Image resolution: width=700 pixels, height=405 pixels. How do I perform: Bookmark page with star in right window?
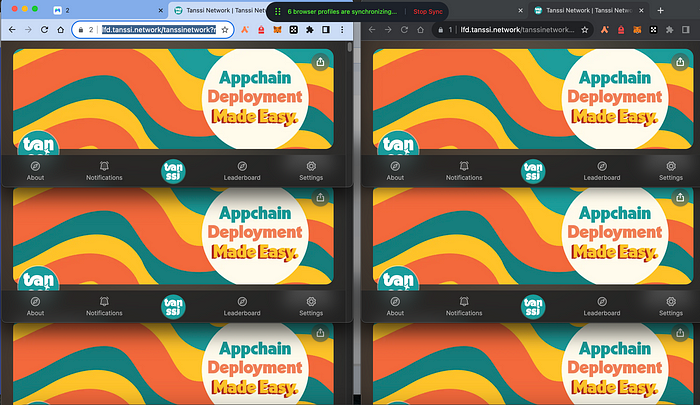pyautogui.click(x=585, y=30)
